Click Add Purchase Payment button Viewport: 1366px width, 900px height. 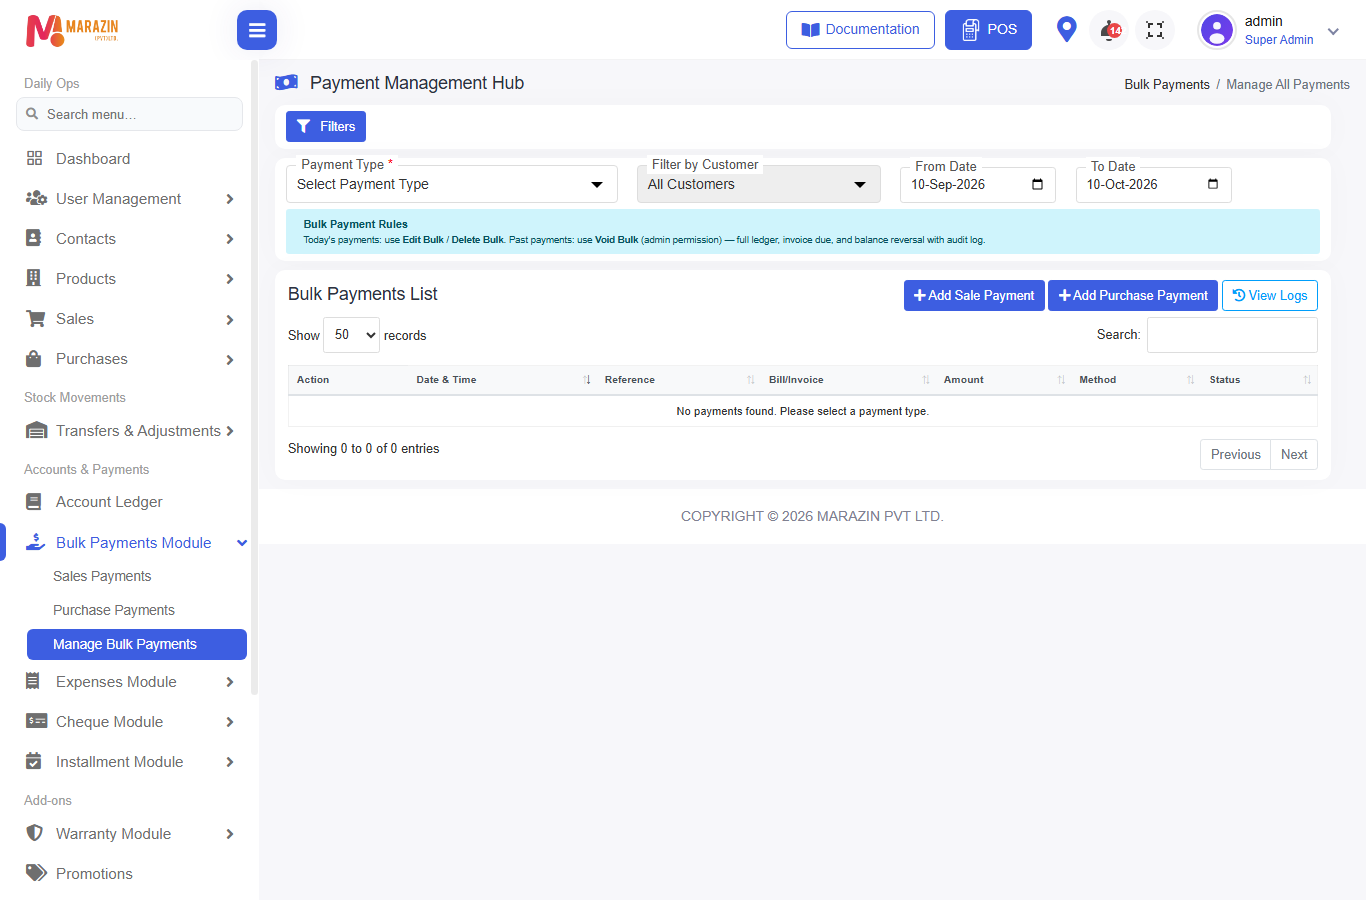[x=1133, y=295]
